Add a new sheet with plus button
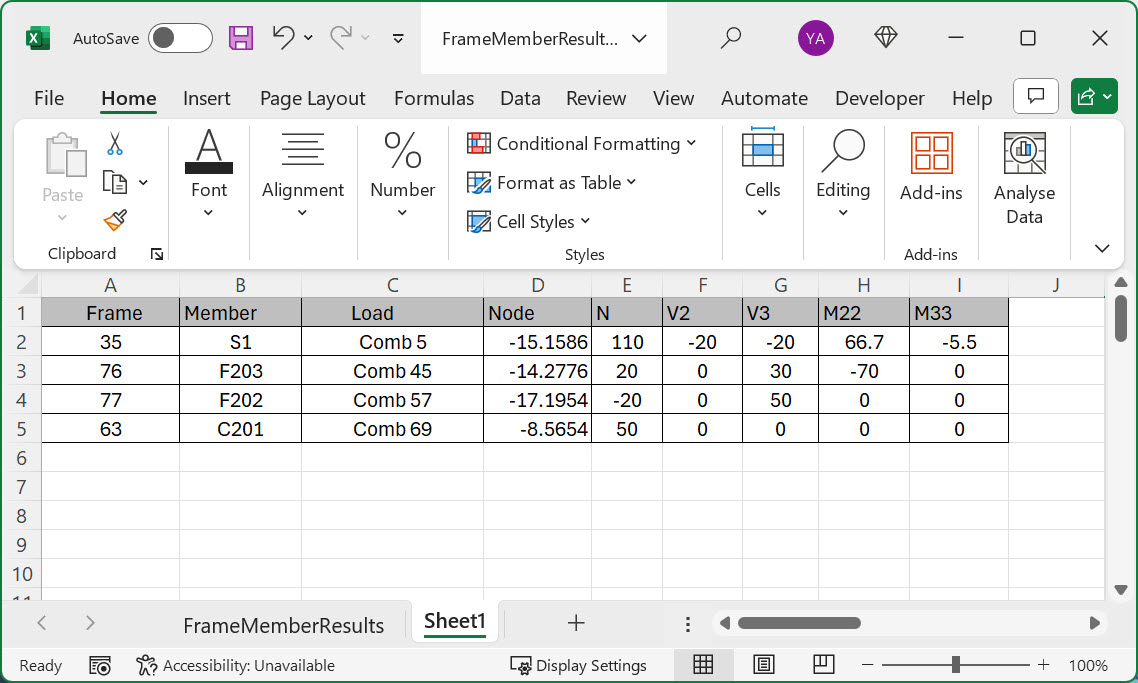This screenshot has height=683, width=1138. point(576,623)
